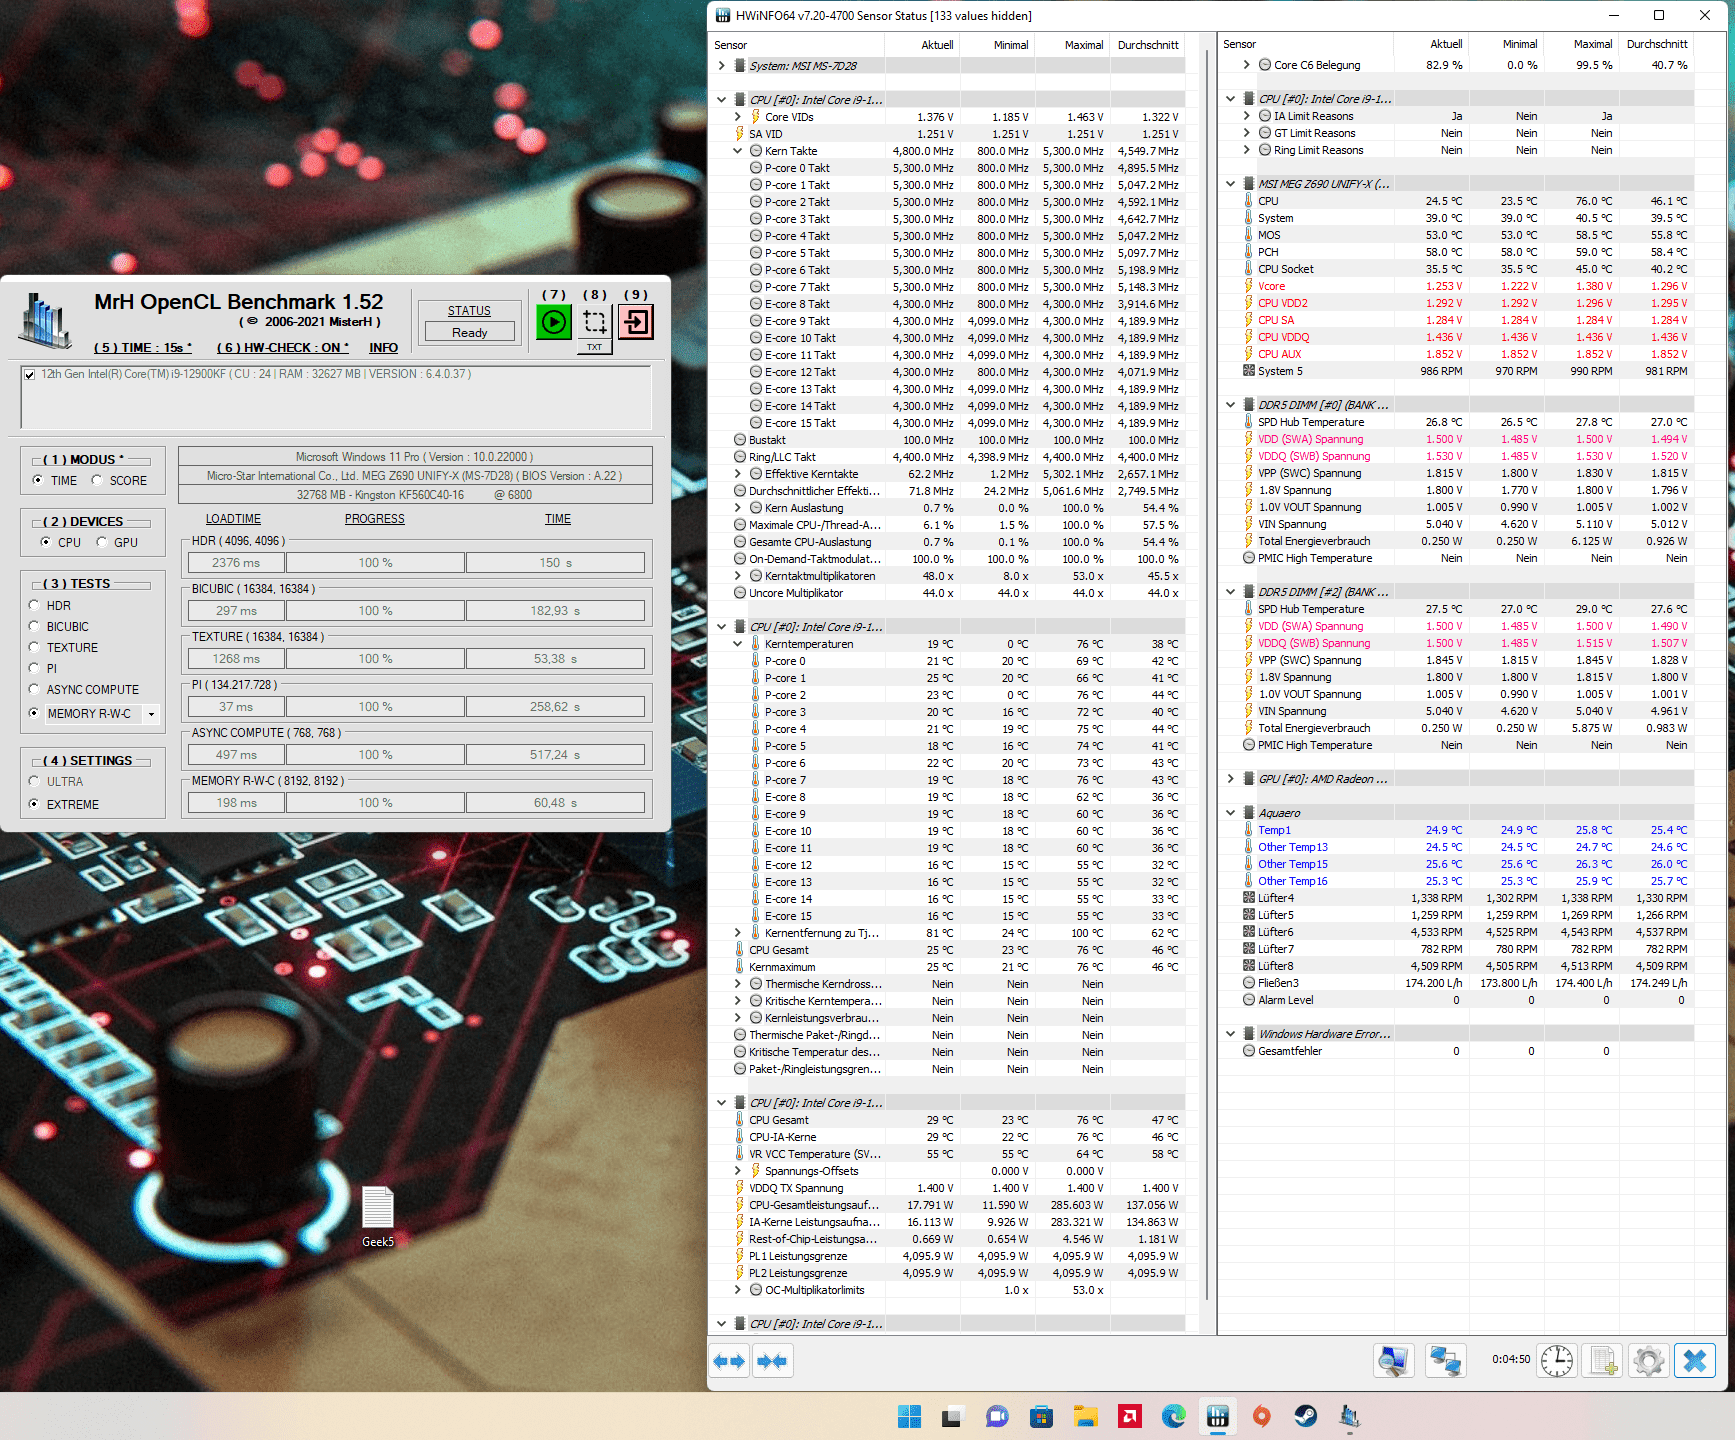Click the dashed-rectangle screenshot capture icon
The image size is (1735, 1440).
pos(595,321)
